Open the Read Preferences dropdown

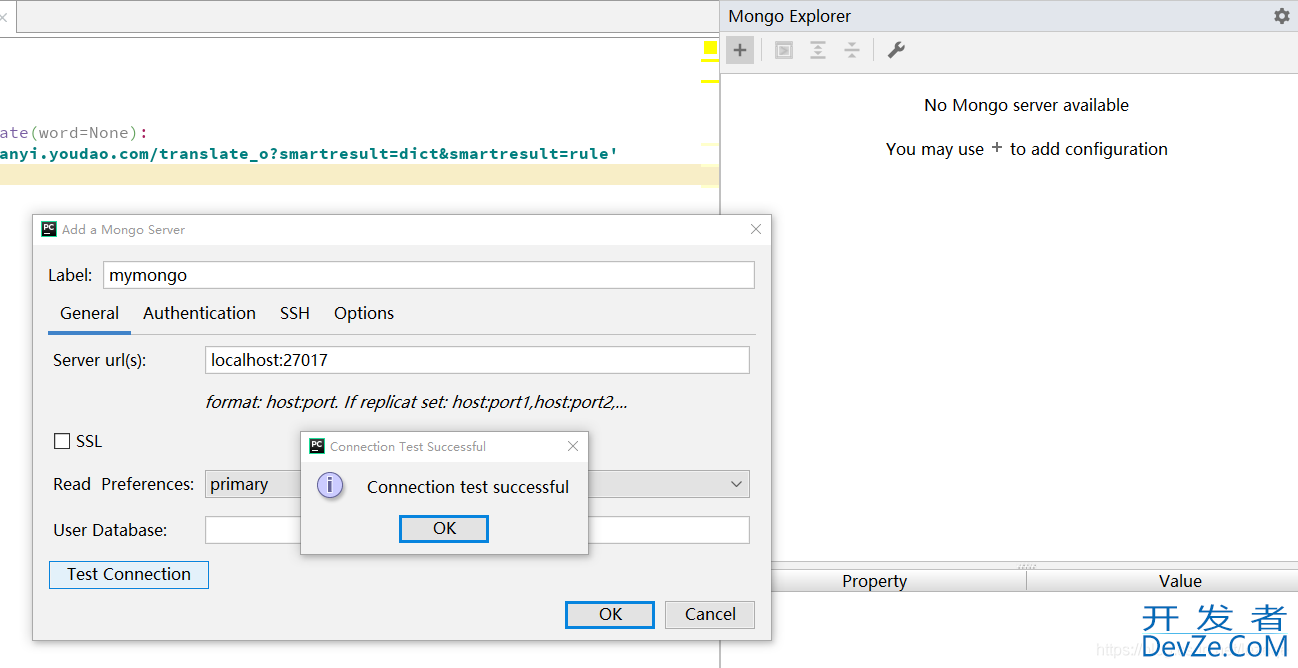pos(477,484)
